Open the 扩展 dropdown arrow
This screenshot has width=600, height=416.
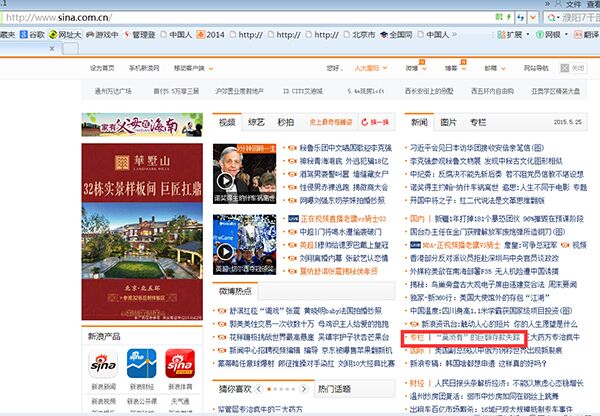528,34
